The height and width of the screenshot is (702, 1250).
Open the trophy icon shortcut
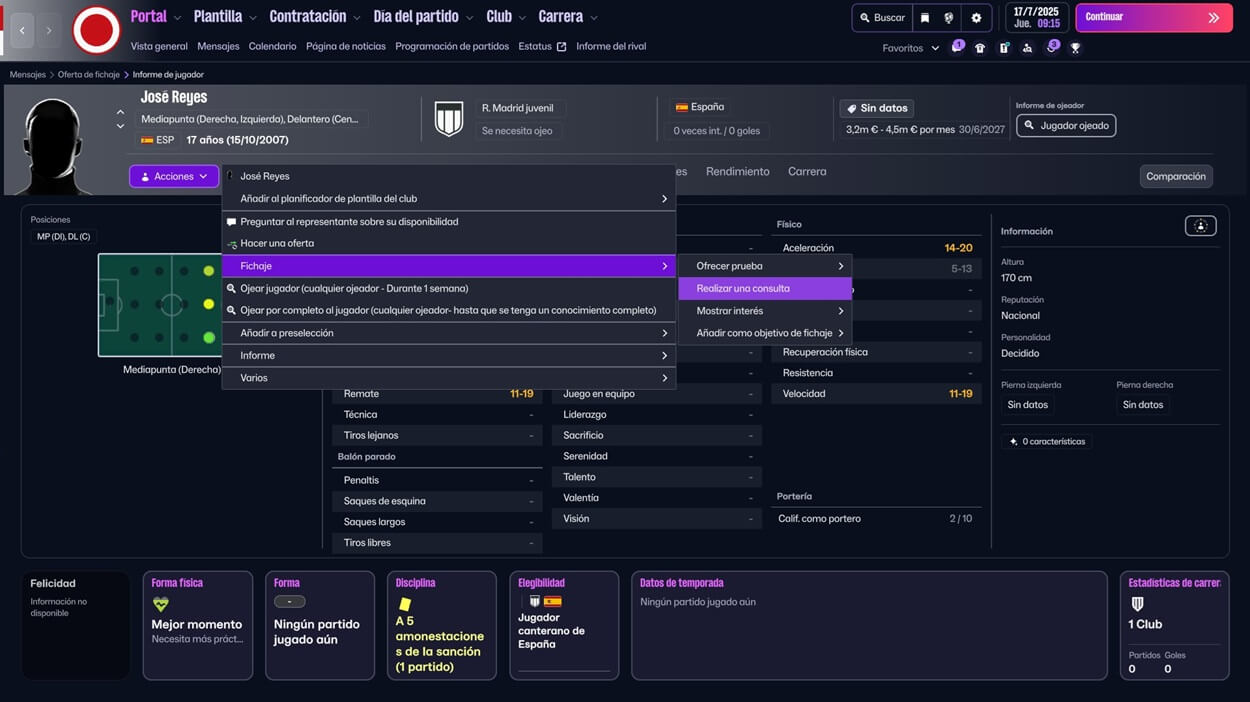1075,48
